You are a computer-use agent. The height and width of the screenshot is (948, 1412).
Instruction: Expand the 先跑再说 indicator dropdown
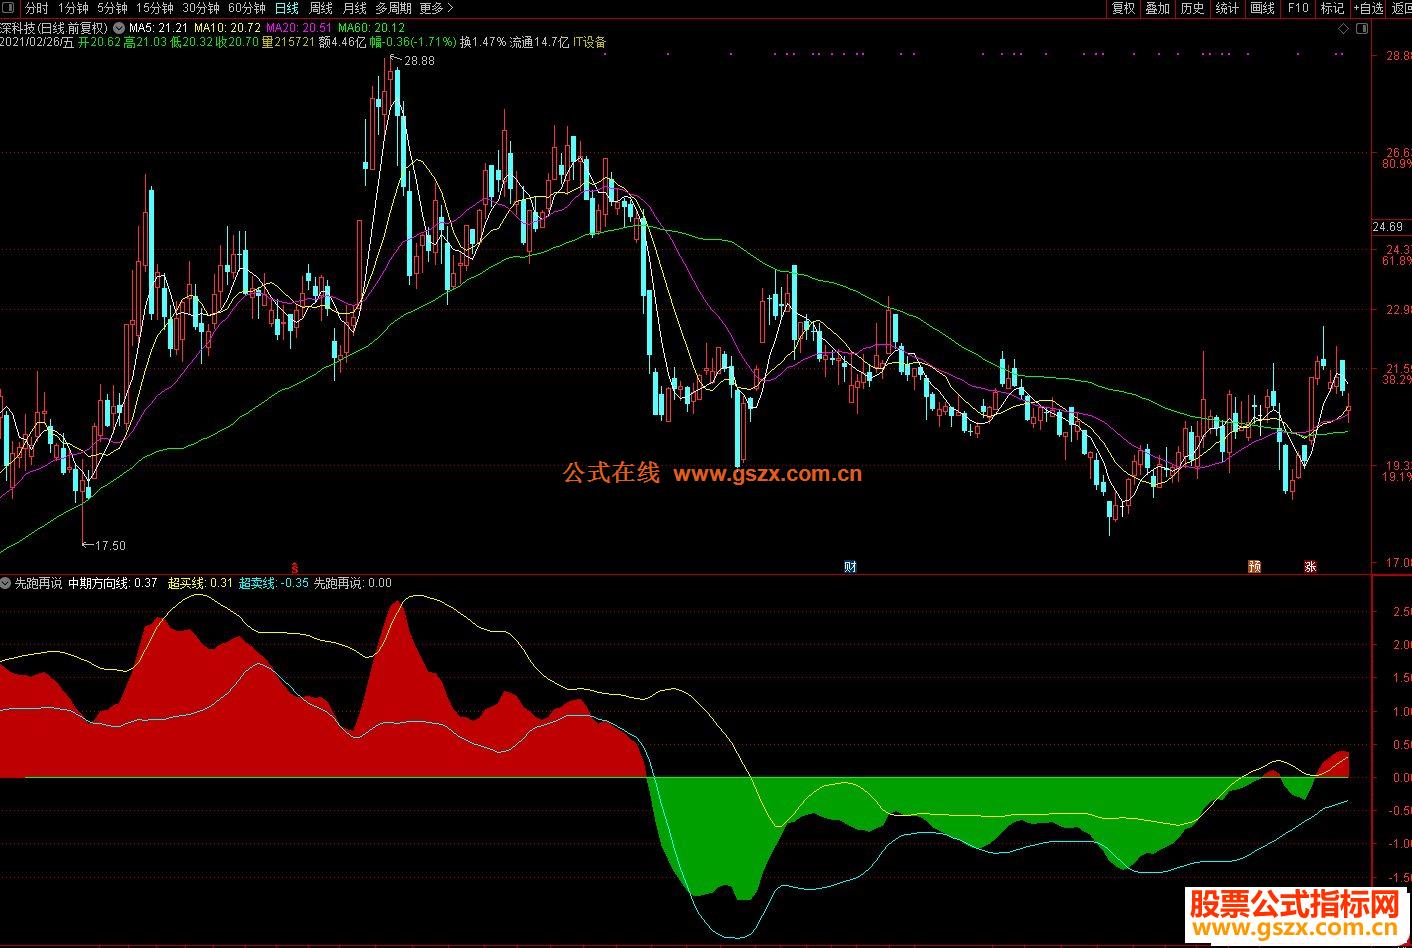click(x=7, y=583)
